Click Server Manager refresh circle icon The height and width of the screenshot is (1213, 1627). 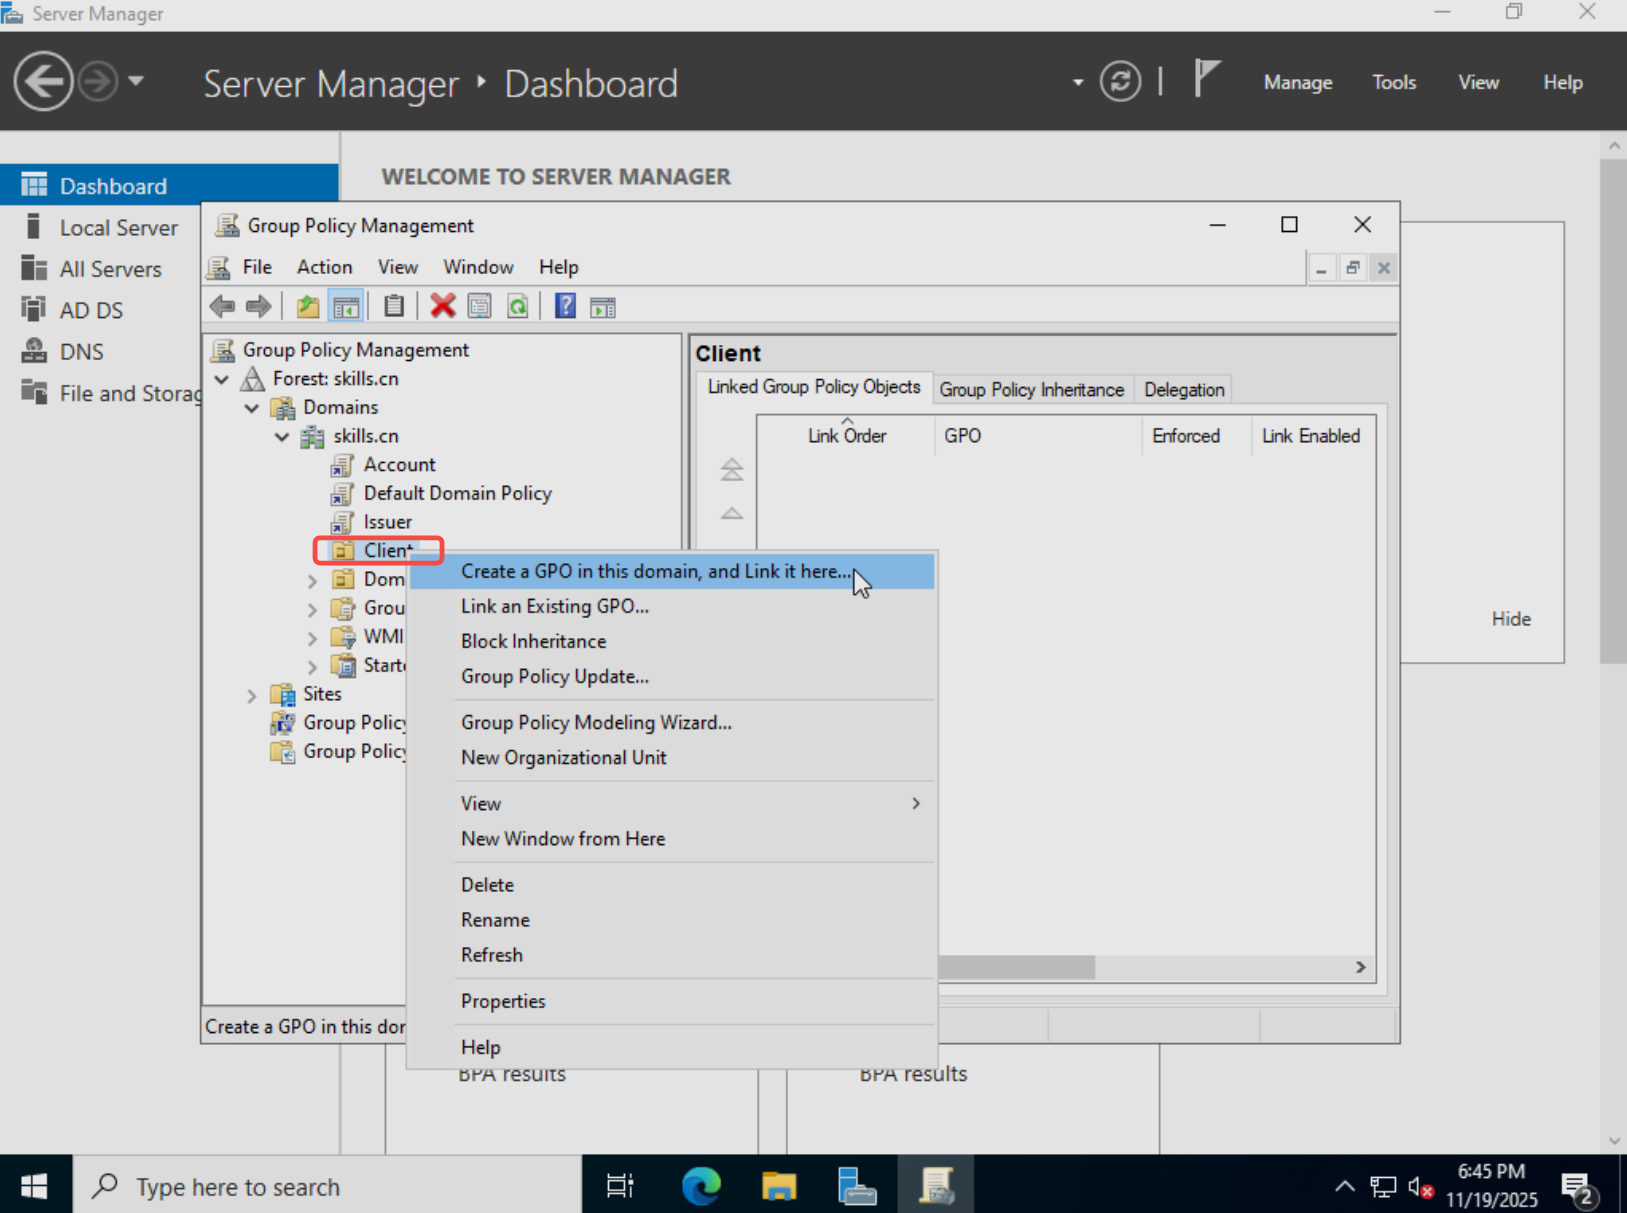tap(1120, 81)
